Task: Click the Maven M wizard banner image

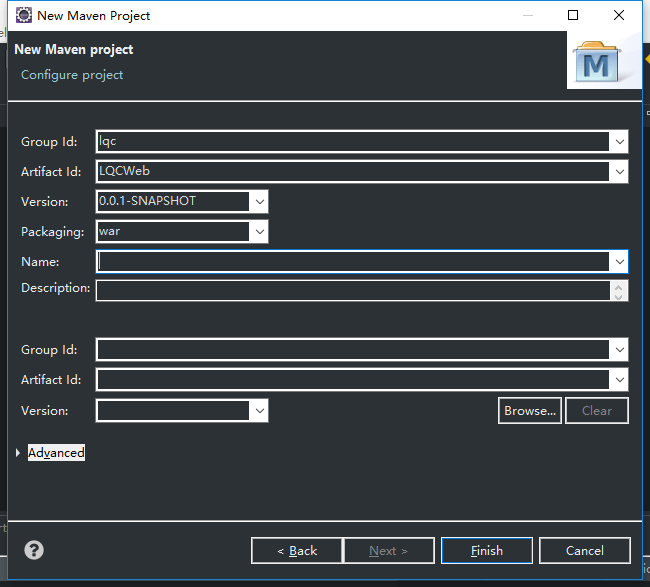Action: [604, 60]
